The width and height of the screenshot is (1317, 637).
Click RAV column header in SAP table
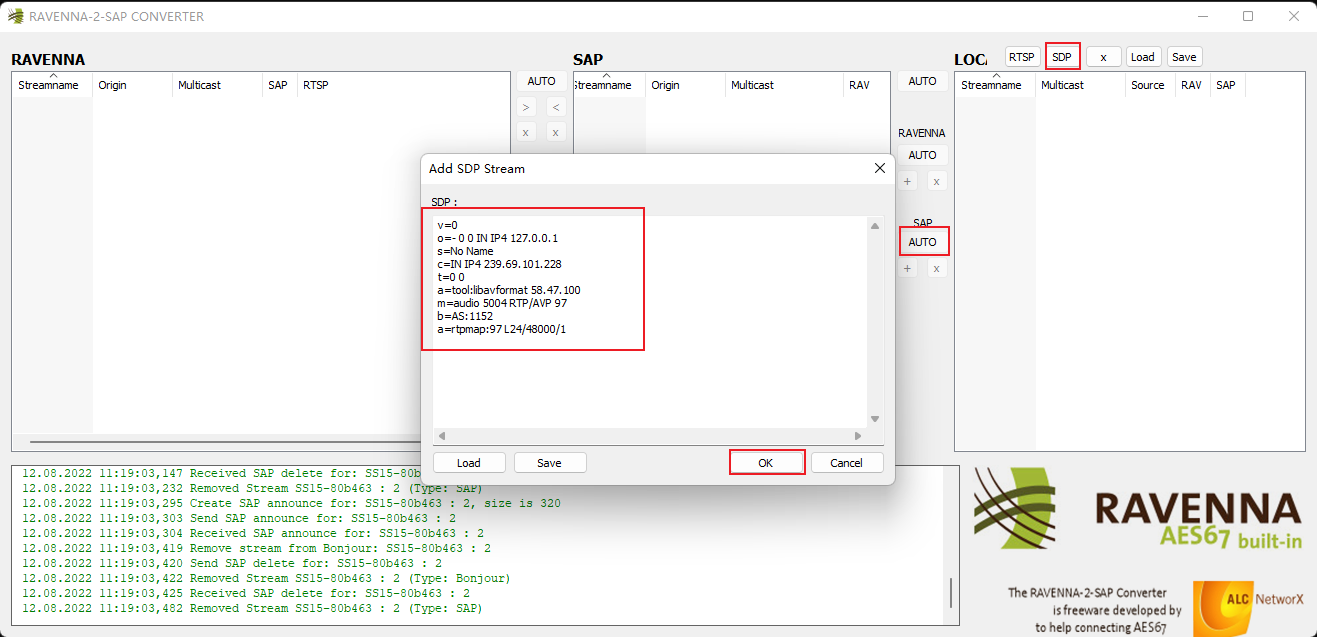pyautogui.click(x=867, y=85)
